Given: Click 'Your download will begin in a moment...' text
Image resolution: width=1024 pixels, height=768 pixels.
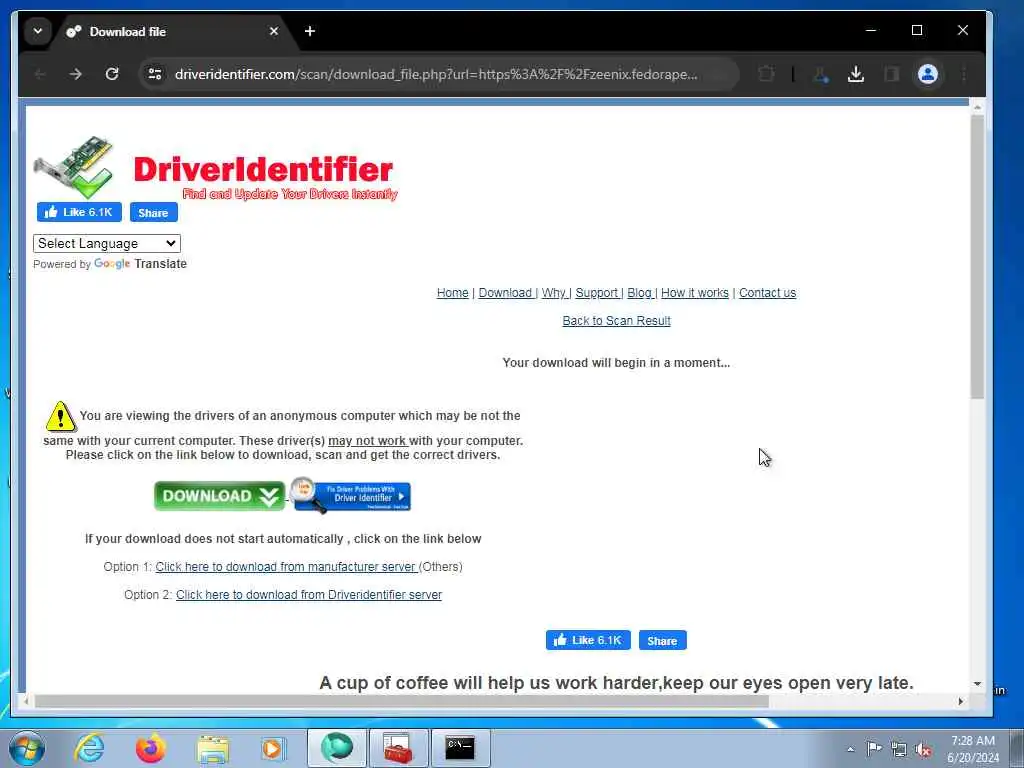Looking at the screenshot, I should tap(616, 362).
